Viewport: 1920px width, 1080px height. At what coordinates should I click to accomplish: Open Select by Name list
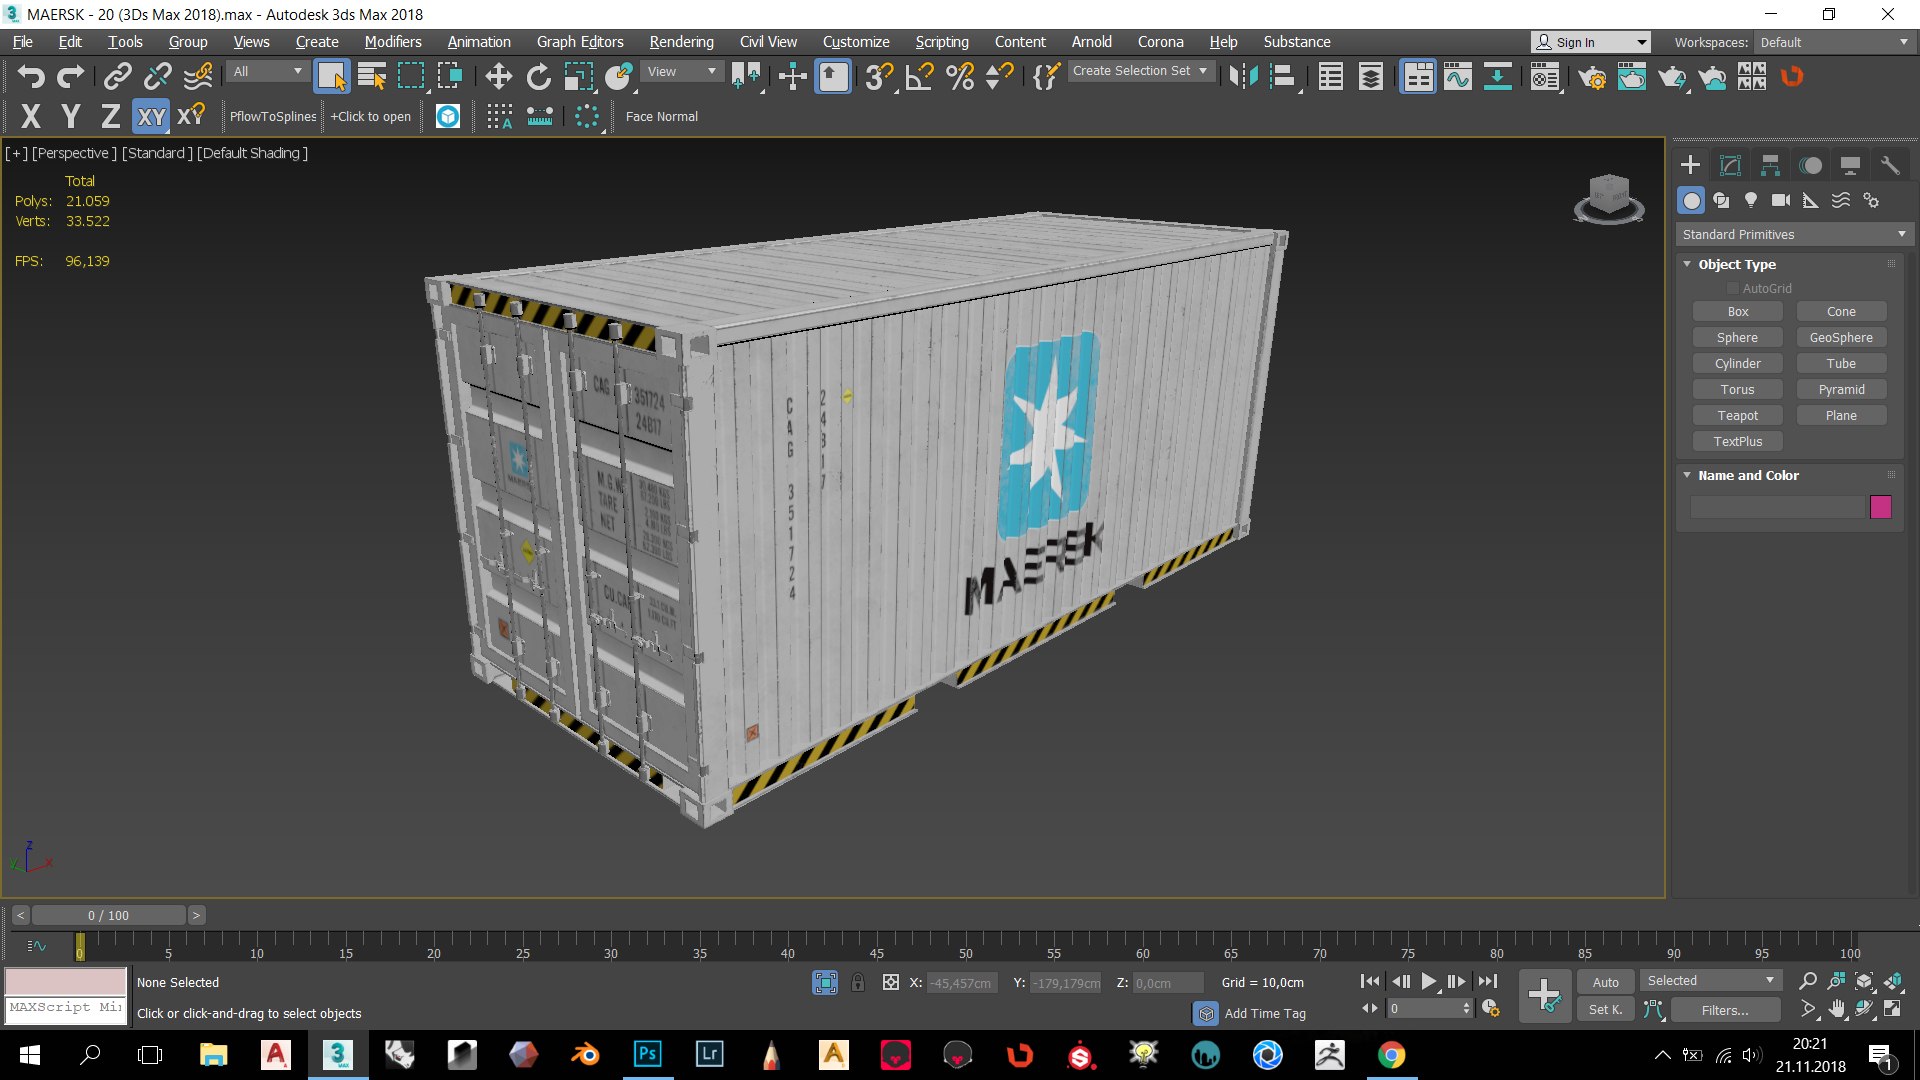coord(372,77)
